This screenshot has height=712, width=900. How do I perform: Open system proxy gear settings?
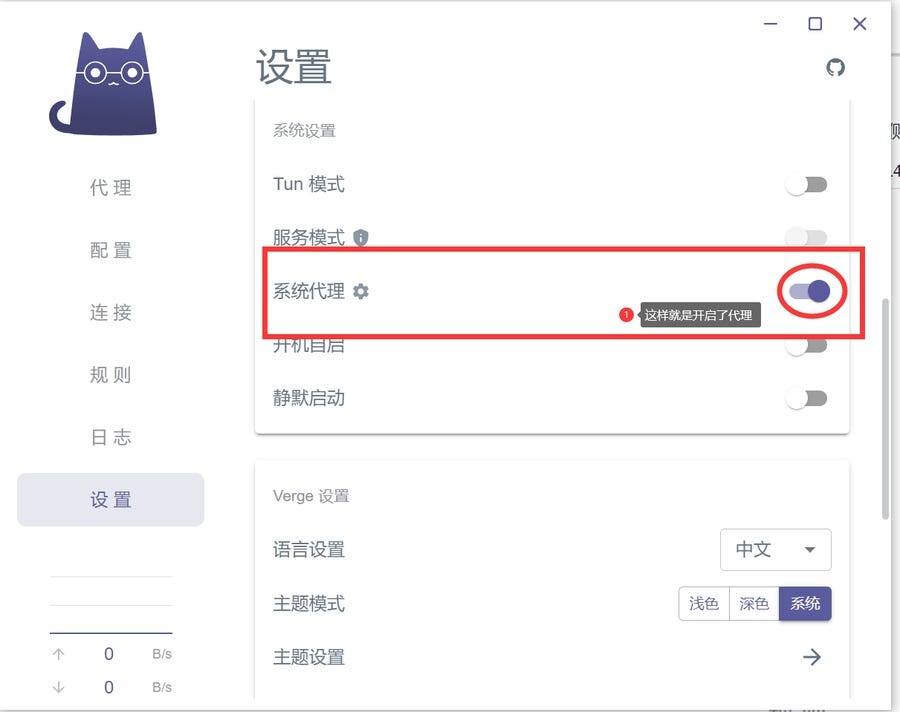360,291
